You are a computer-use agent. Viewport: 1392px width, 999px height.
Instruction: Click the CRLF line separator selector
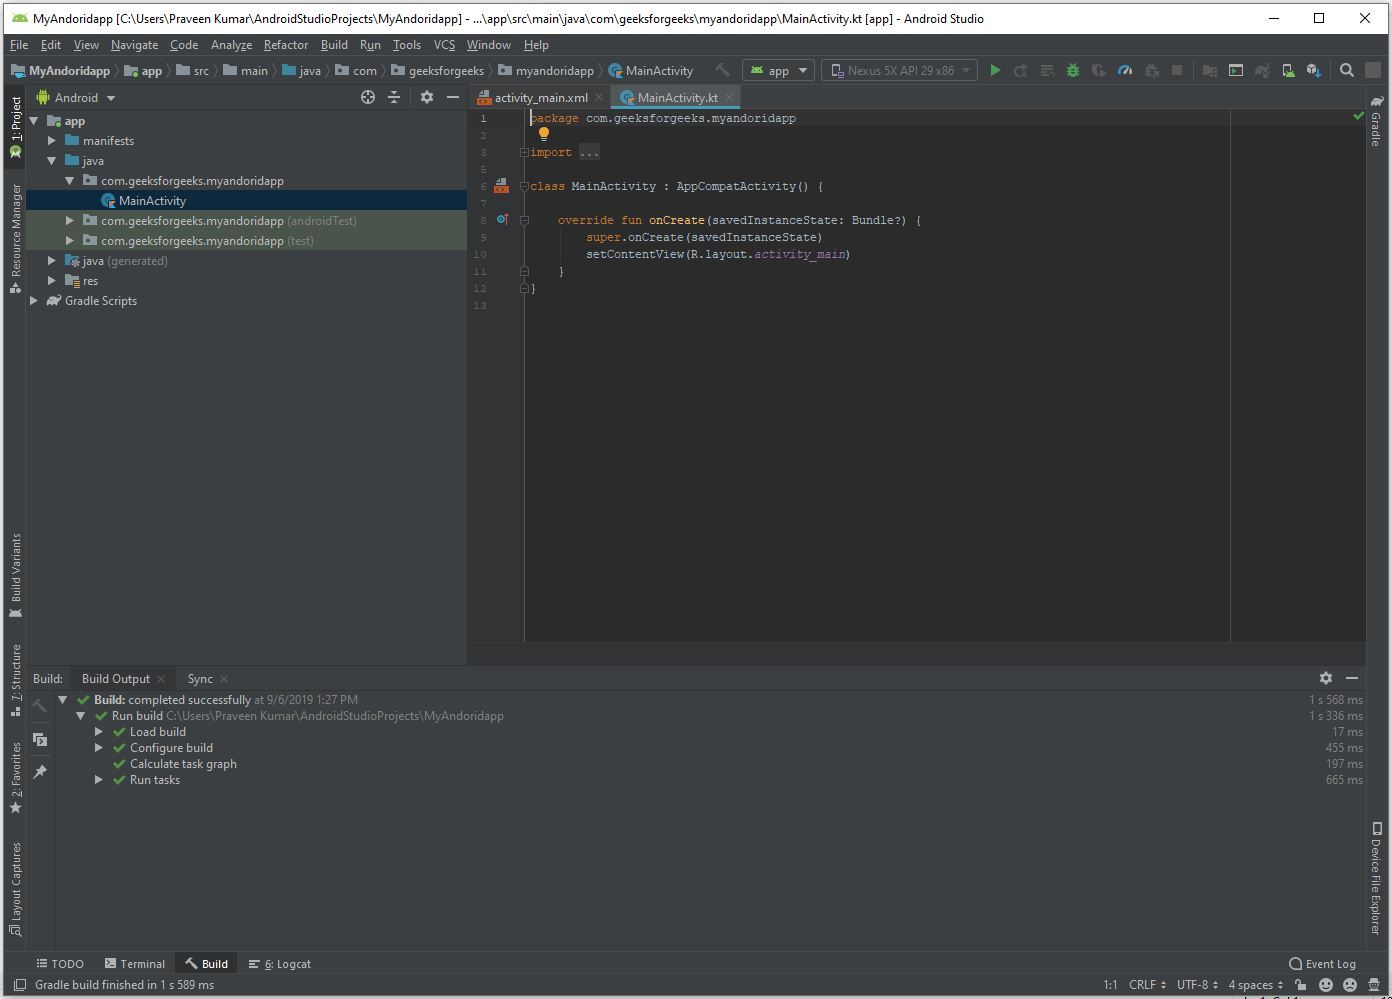pyautogui.click(x=1146, y=985)
